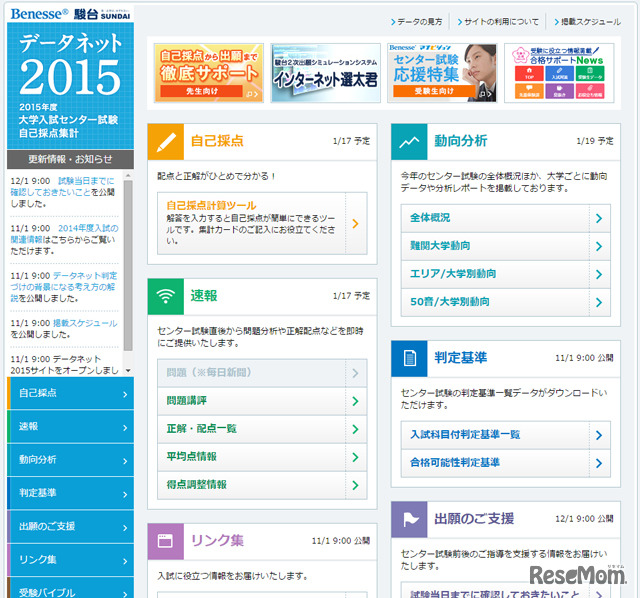Click the 出願のご支援 section heading
The height and width of the screenshot is (598, 640).
(474, 519)
